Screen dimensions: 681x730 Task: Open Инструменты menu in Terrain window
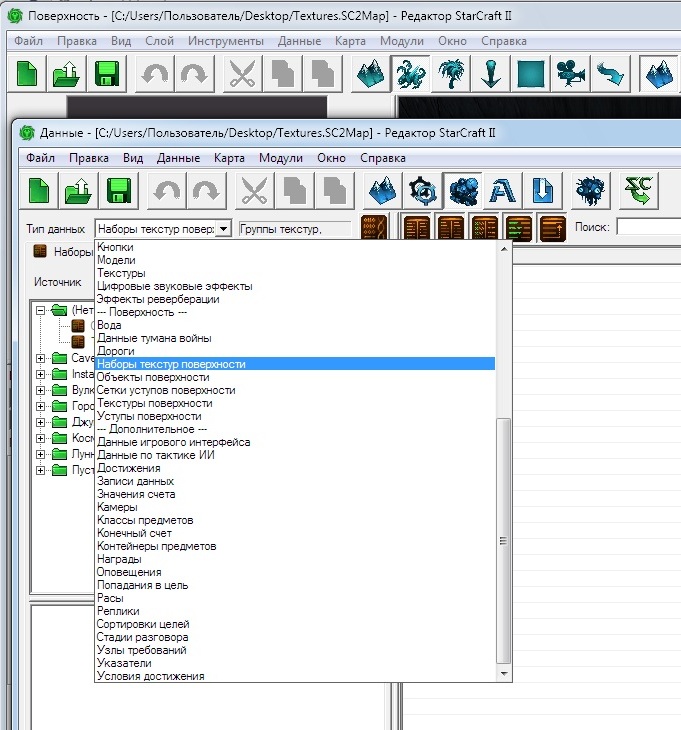pos(226,41)
